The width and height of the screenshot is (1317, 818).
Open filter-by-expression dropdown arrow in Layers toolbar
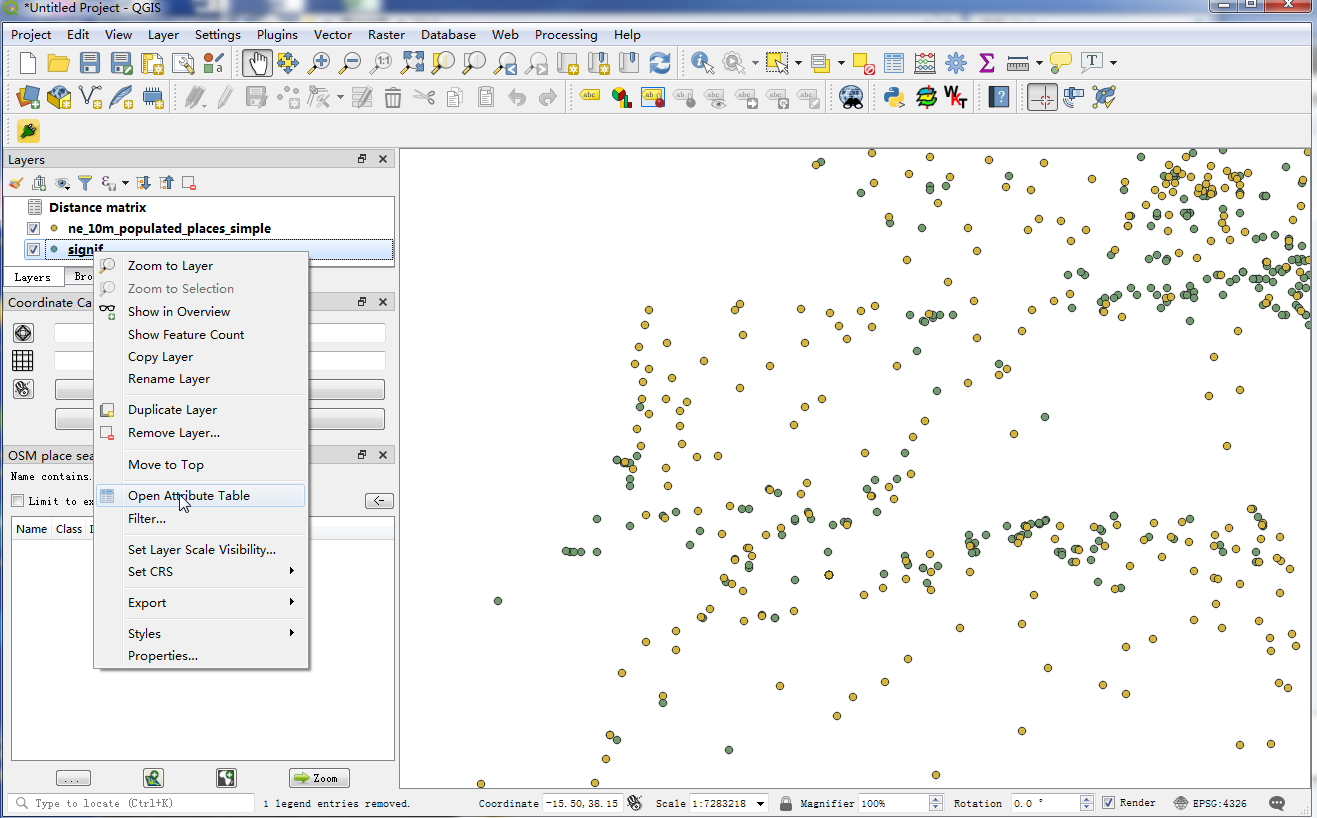click(125, 183)
